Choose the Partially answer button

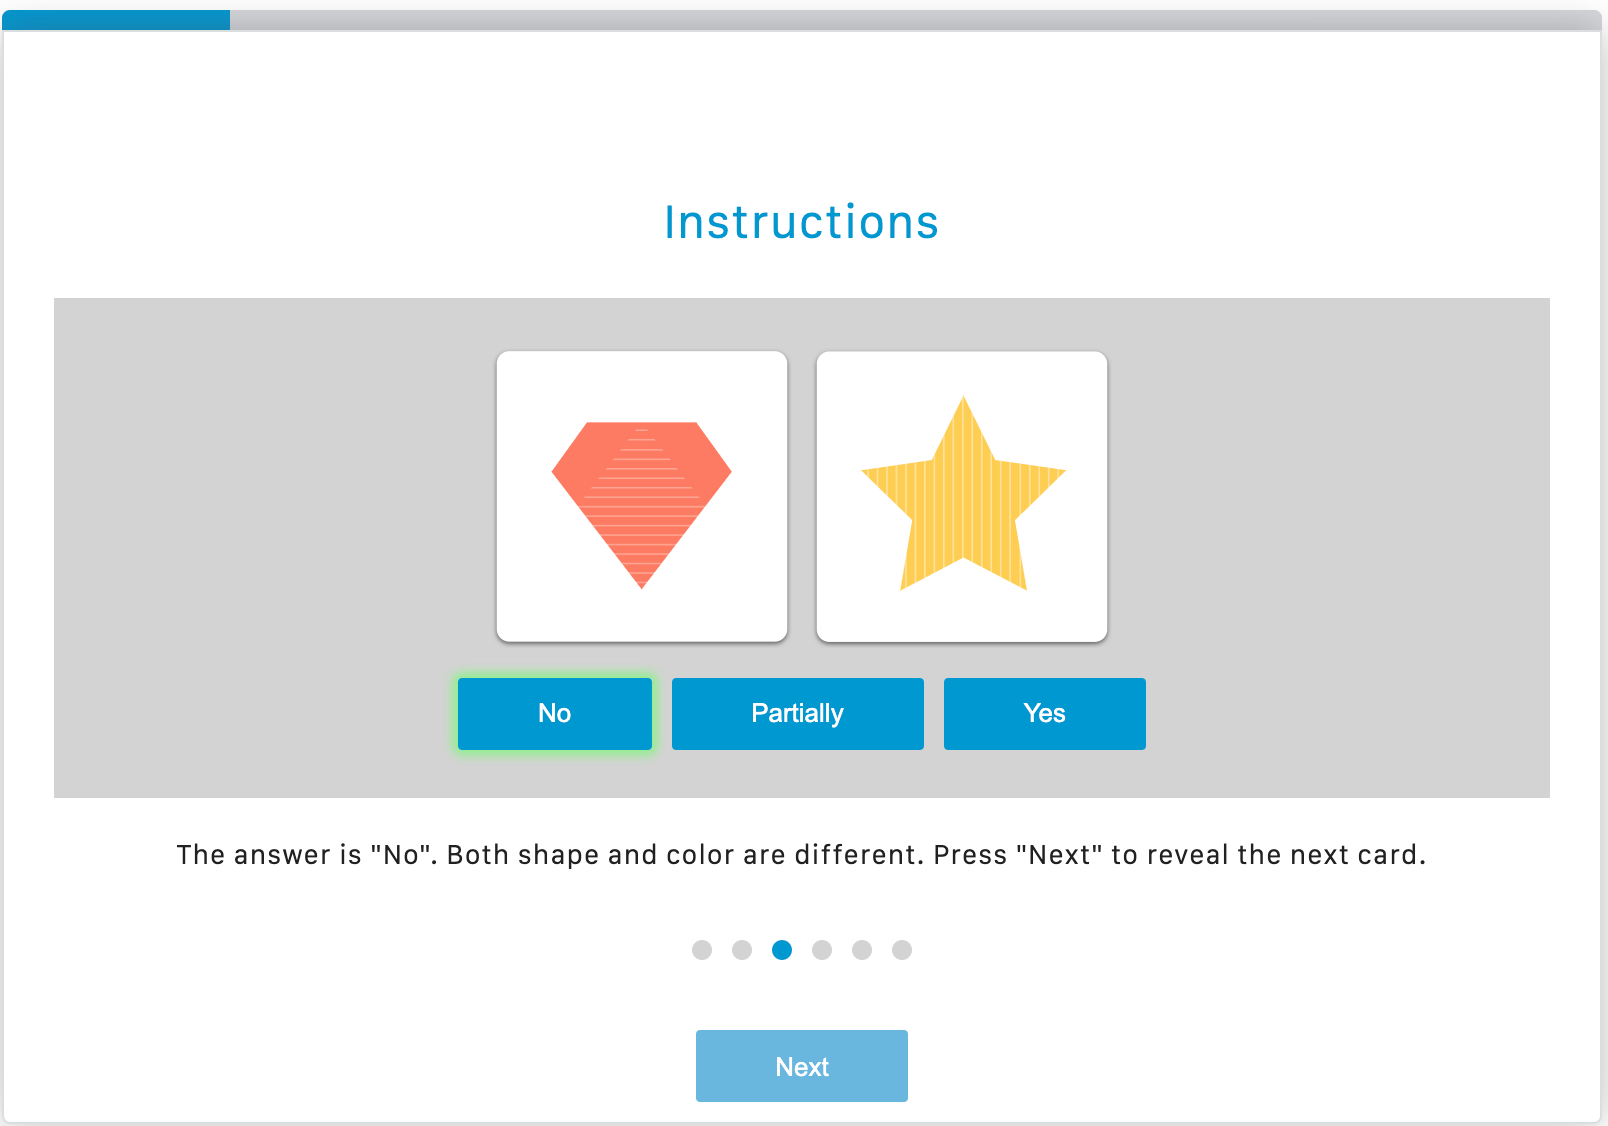[798, 713]
